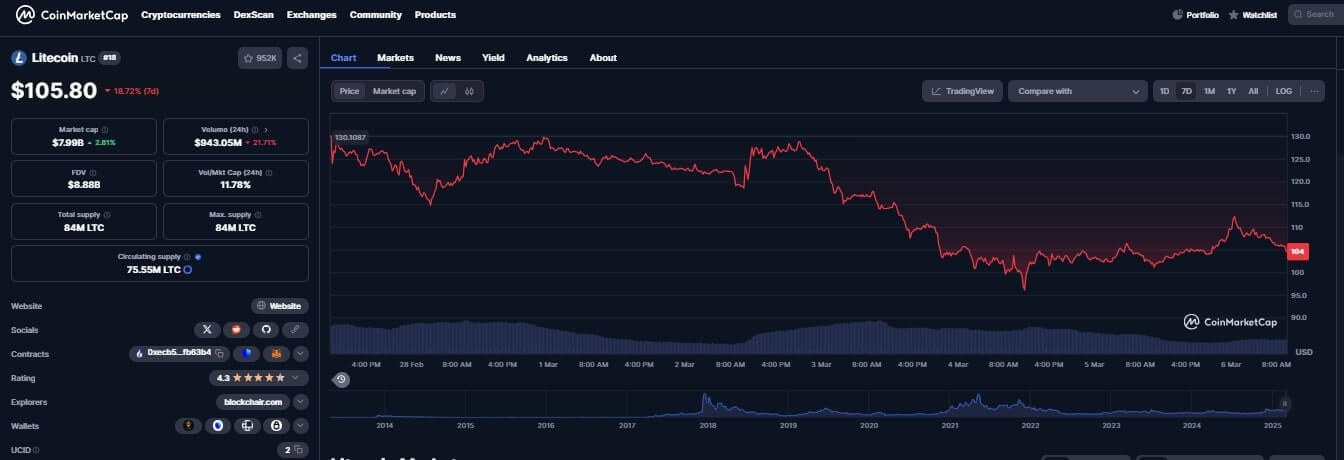1344x460 pixels.
Task: Open the Reddit social link
Action: click(x=237, y=329)
